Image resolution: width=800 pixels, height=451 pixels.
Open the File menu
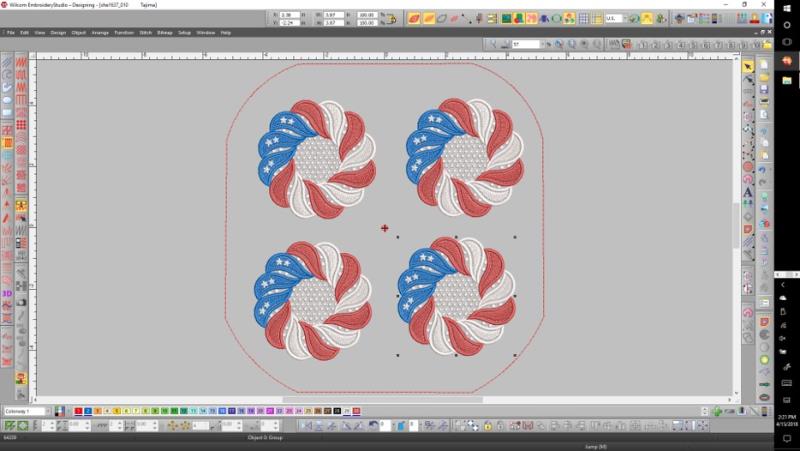[10, 33]
